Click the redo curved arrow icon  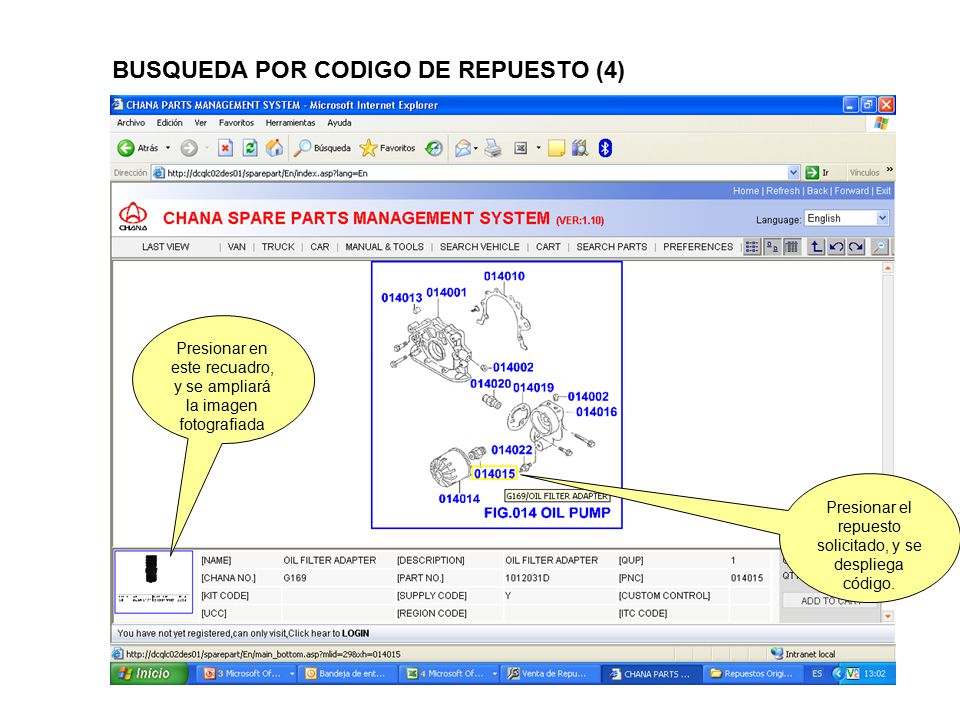click(856, 247)
